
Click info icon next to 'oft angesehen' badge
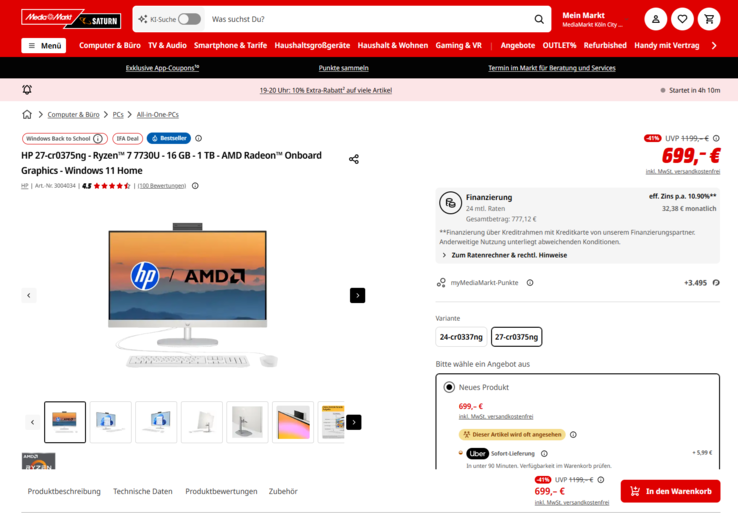click(x=573, y=434)
